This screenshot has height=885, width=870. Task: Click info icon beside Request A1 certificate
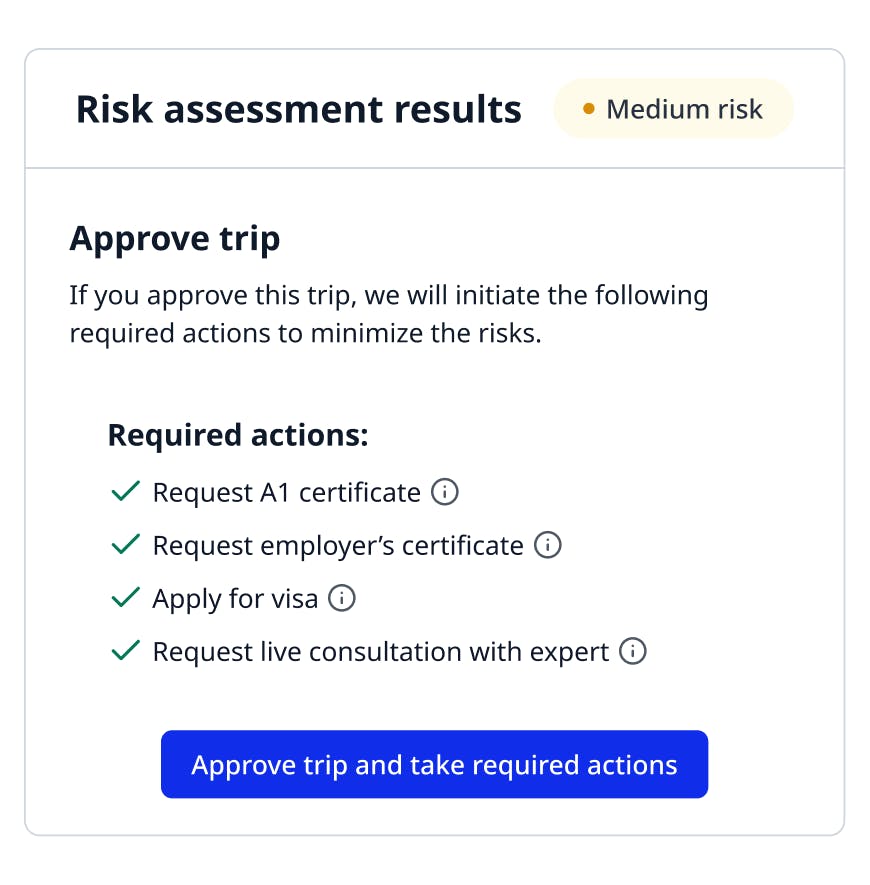445,492
